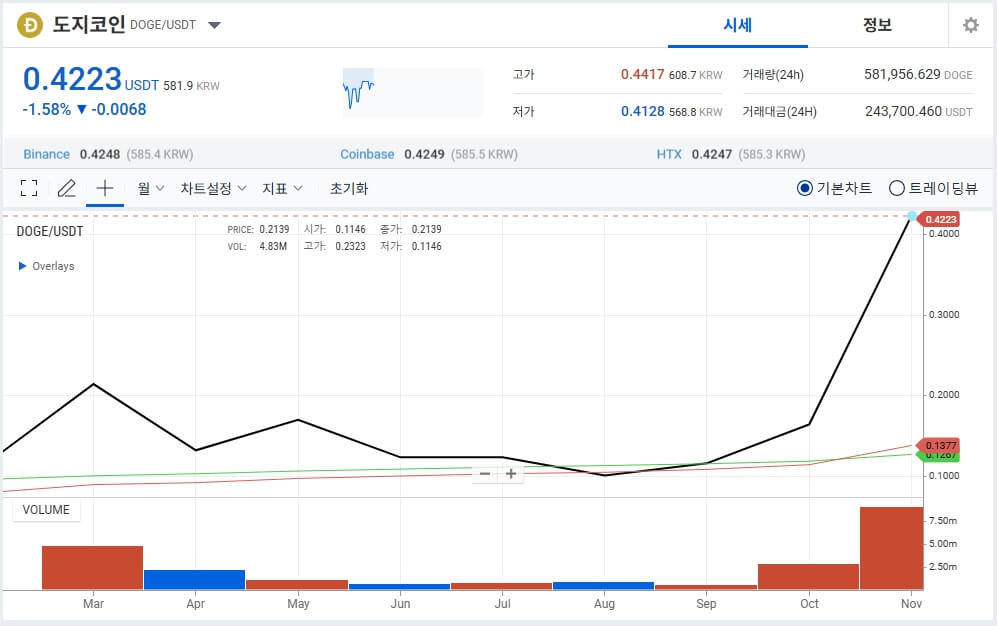Open the 지표 indicators dropdown
Viewport: 997px width, 626px height.
click(282, 188)
